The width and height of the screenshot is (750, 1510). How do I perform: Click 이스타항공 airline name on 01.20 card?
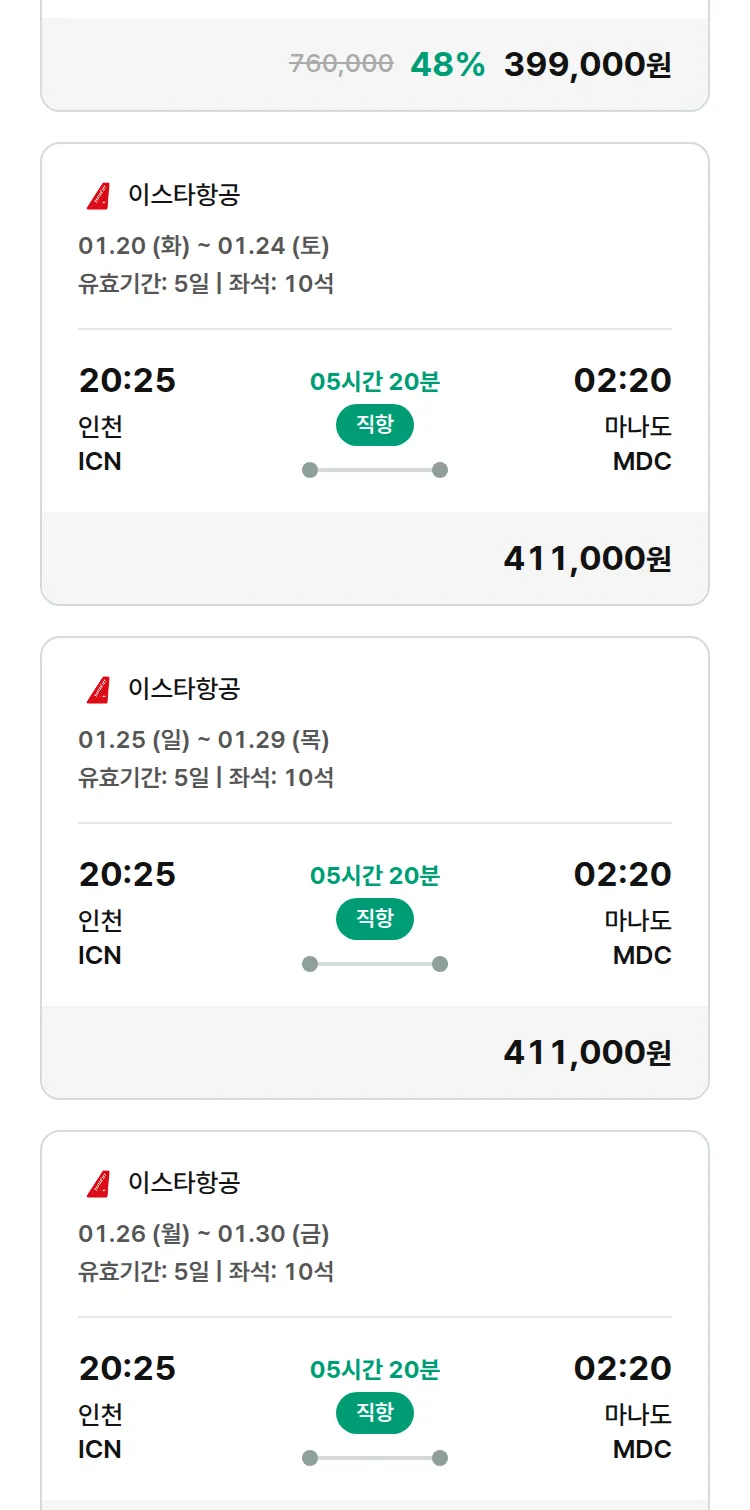184,195
